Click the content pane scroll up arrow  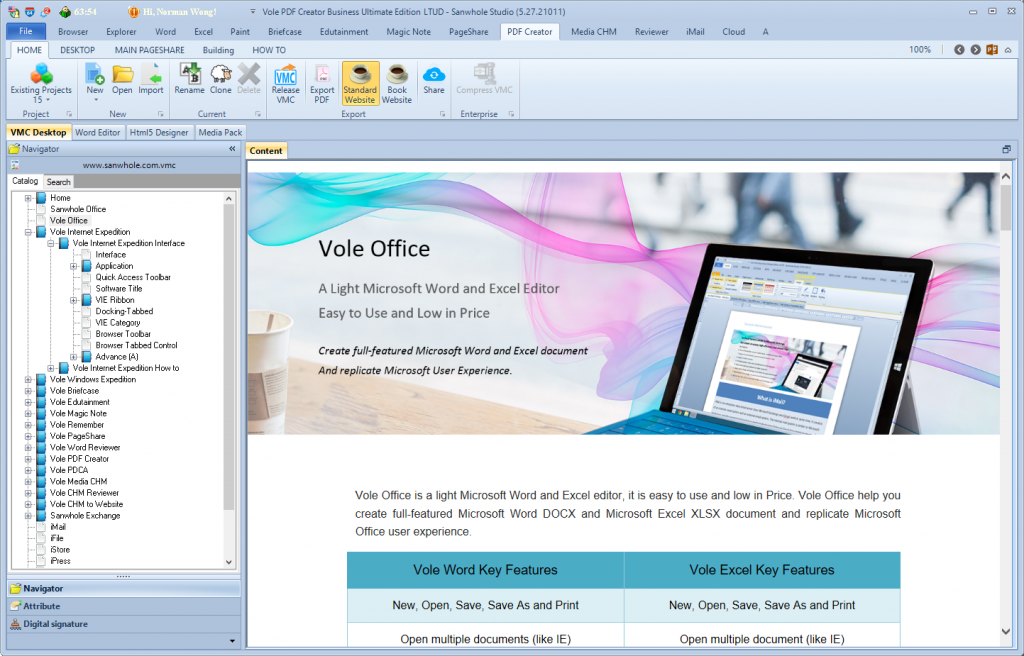click(1006, 177)
